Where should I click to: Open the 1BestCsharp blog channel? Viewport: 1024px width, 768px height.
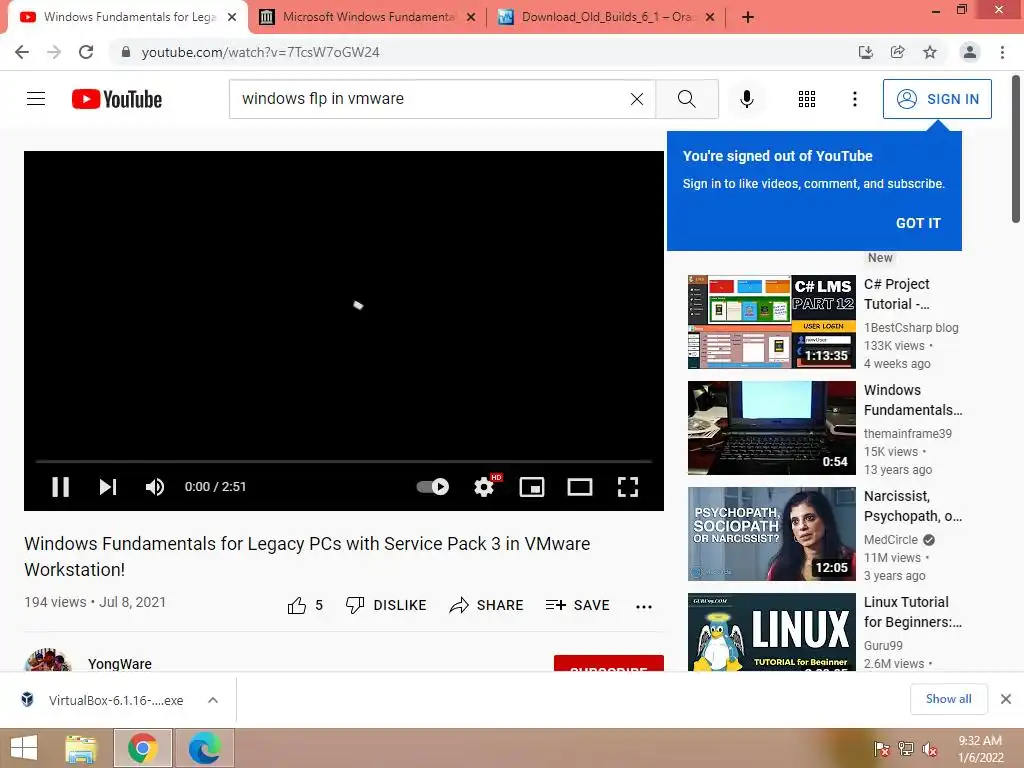point(911,327)
